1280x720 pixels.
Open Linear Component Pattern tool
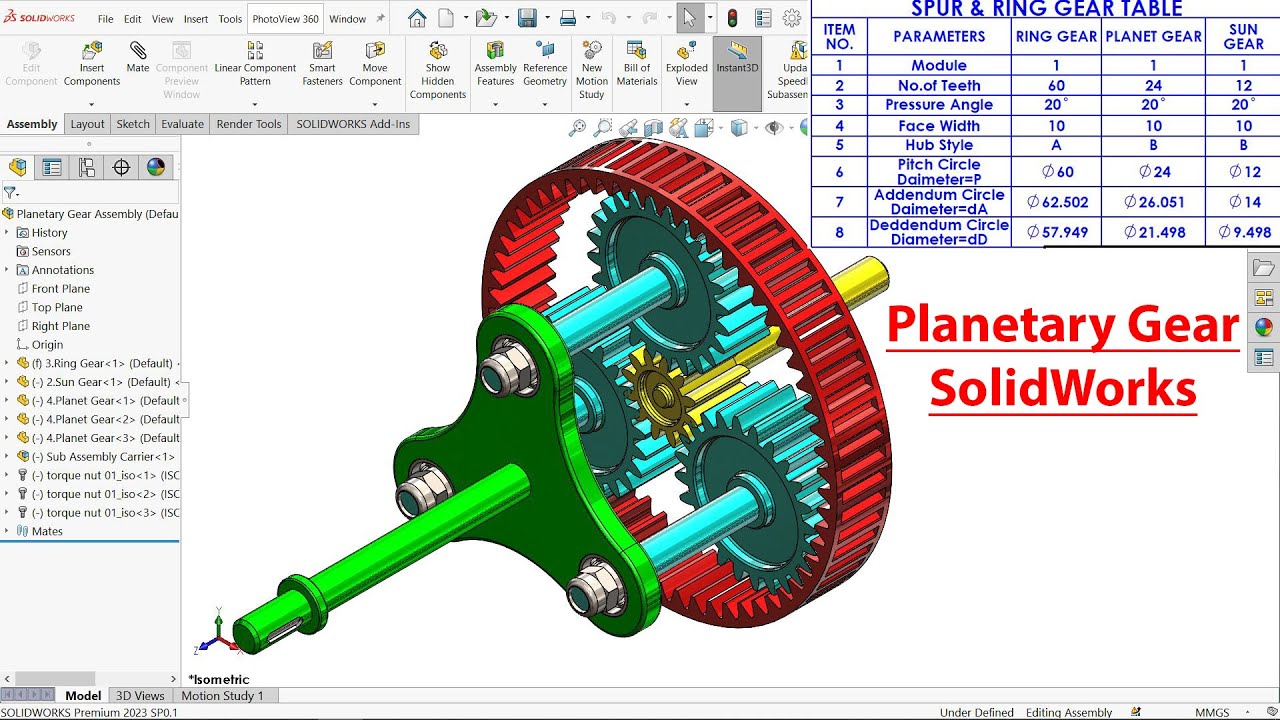(255, 65)
